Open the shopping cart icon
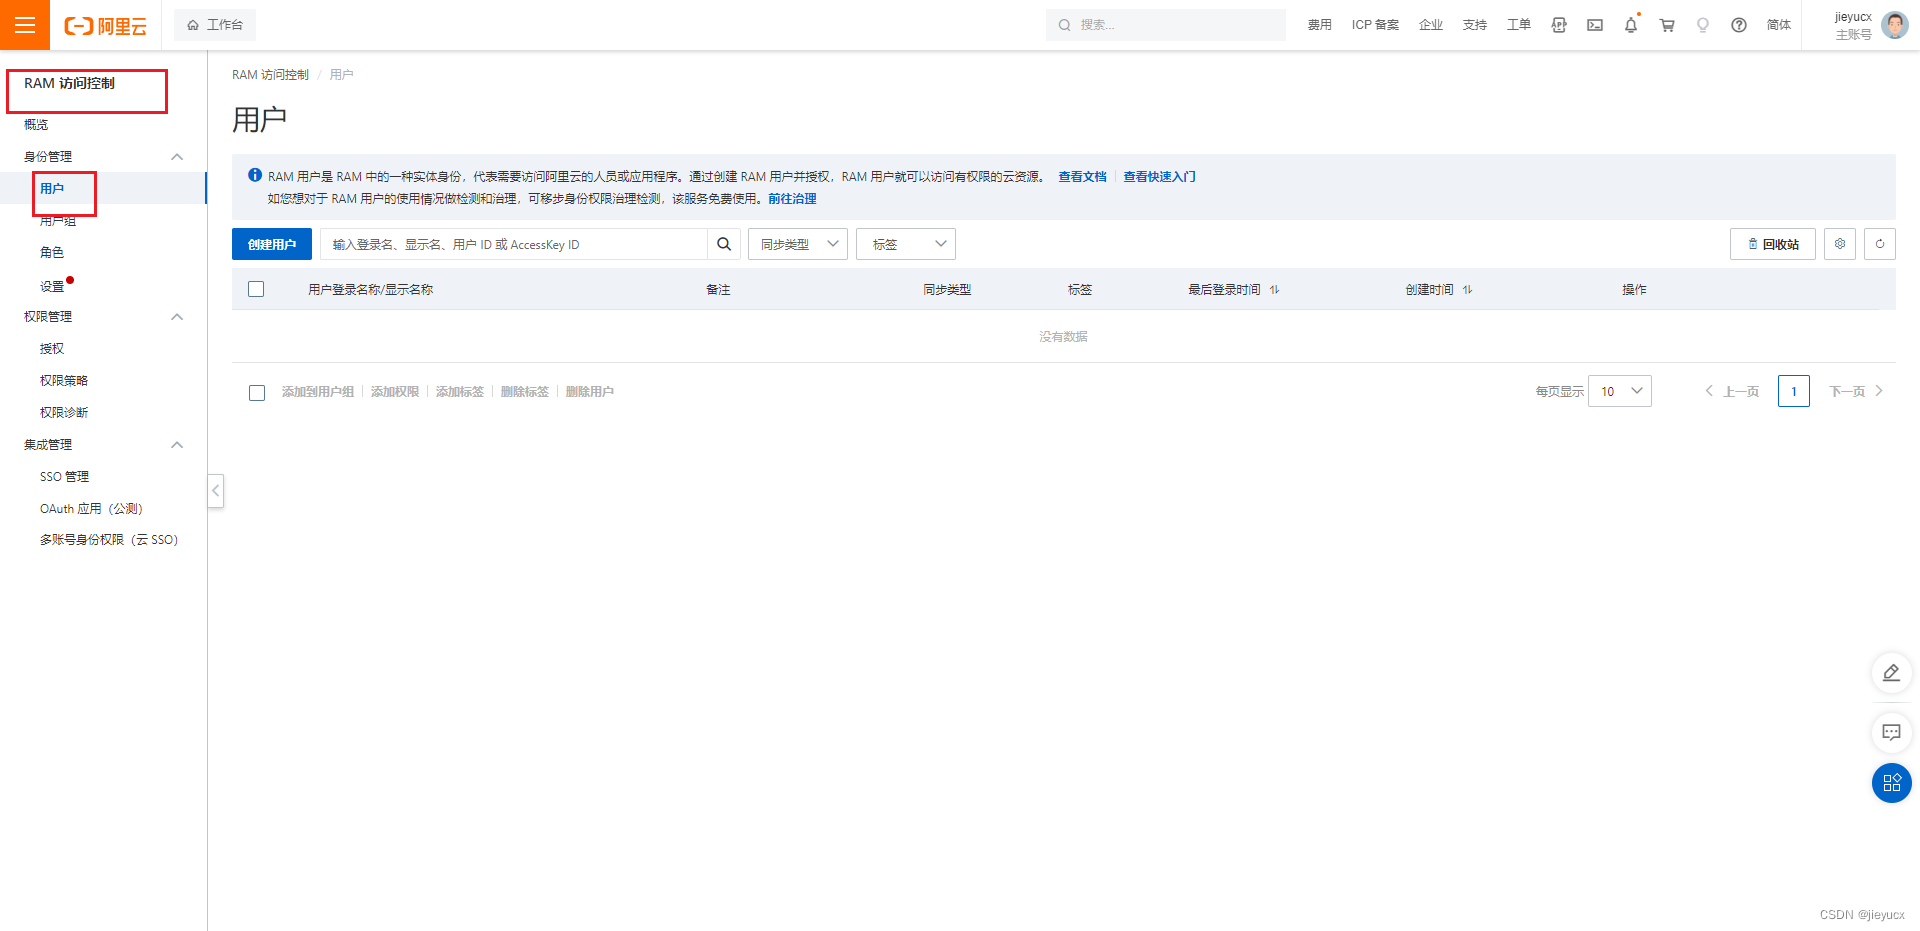 coord(1667,25)
